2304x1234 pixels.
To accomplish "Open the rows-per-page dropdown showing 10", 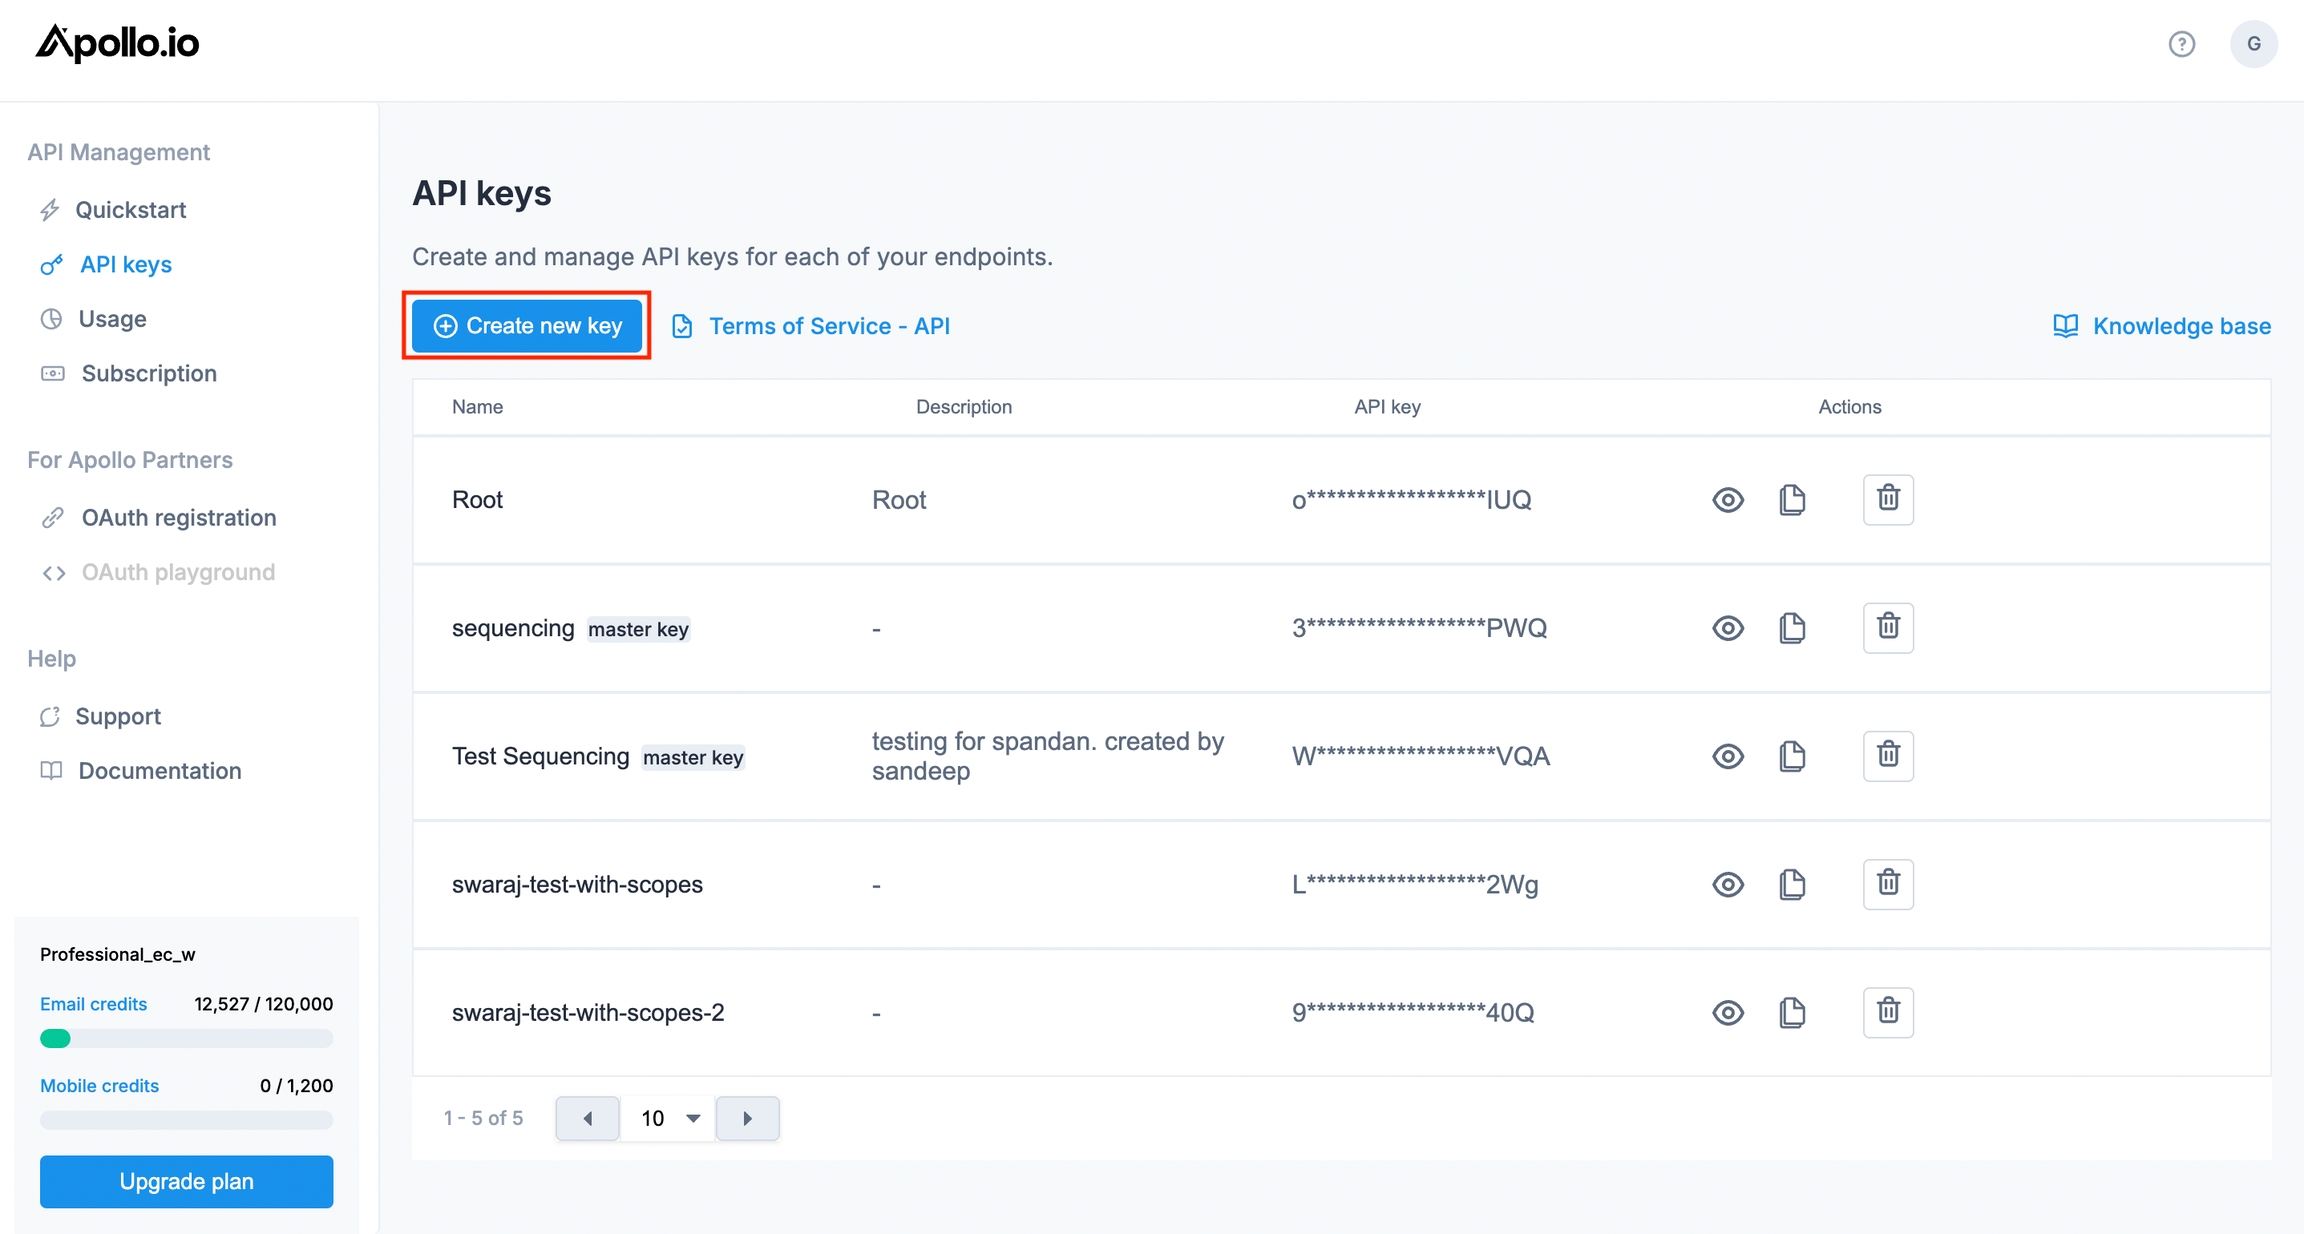I will 668,1118.
